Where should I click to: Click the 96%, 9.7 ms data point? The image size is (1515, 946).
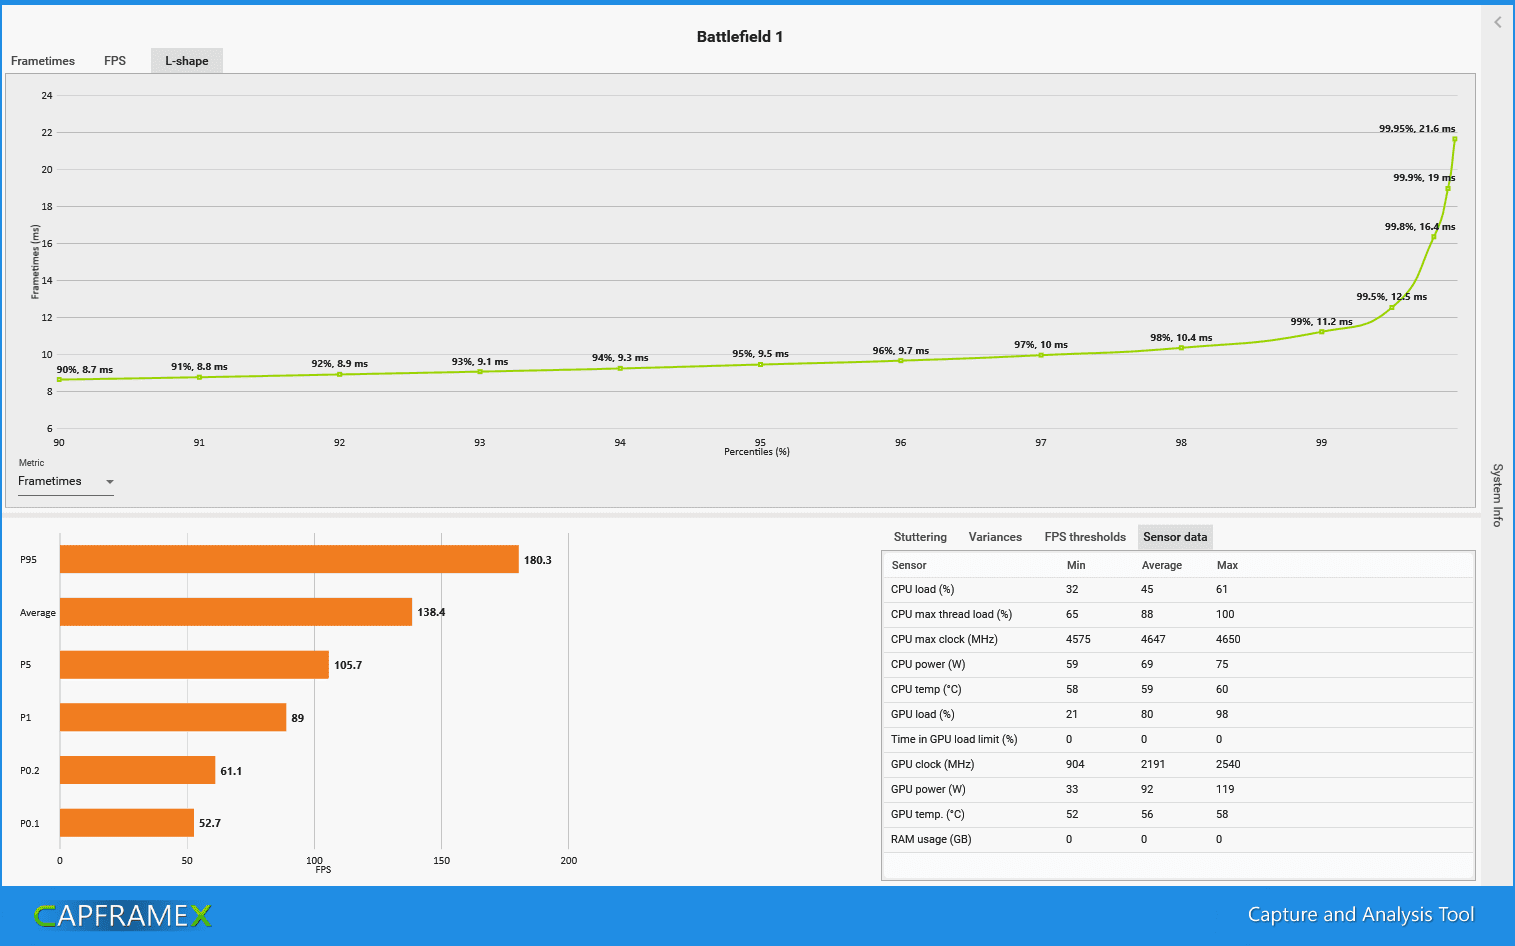pos(901,361)
